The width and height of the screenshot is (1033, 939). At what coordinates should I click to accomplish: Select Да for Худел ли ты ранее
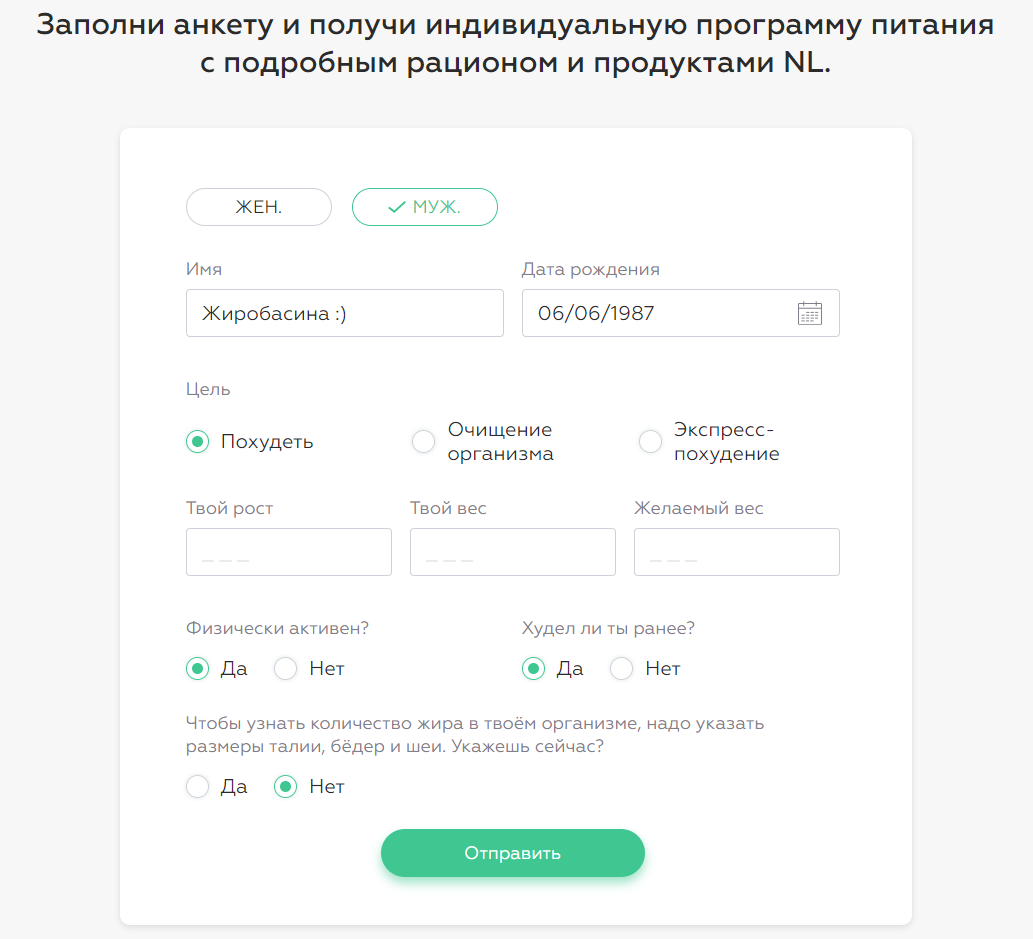[533, 668]
